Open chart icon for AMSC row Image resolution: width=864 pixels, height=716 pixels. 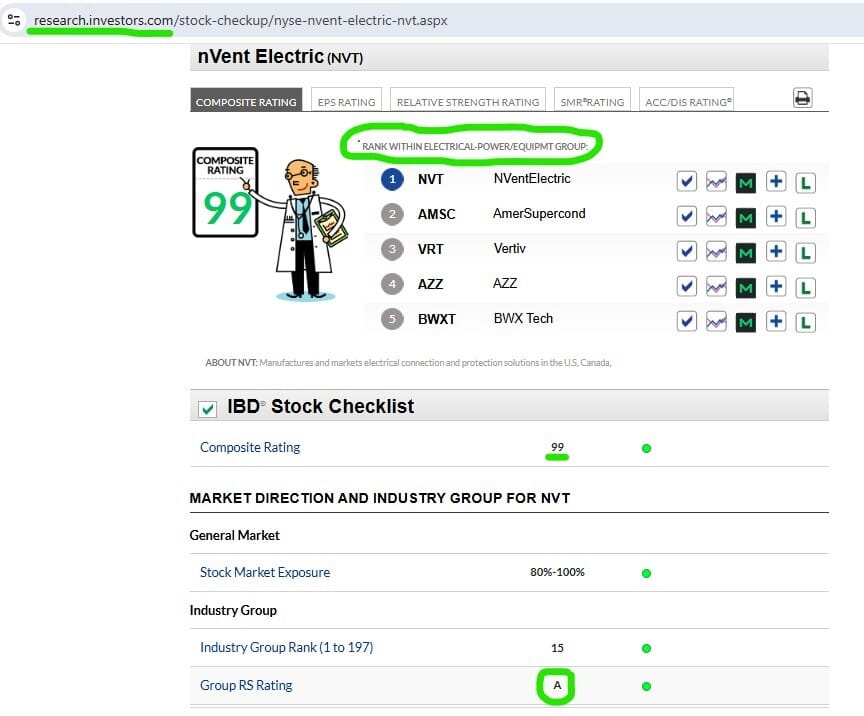point(716,216)
